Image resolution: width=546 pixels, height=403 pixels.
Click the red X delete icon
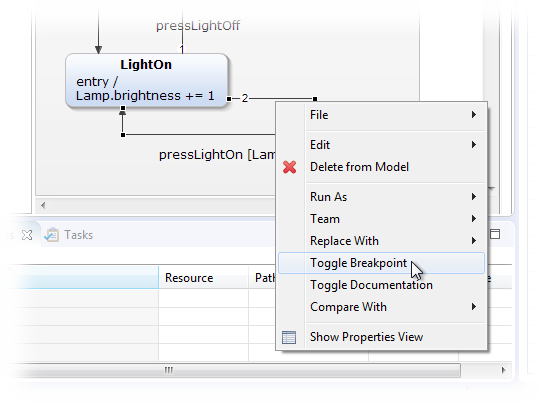289,167
